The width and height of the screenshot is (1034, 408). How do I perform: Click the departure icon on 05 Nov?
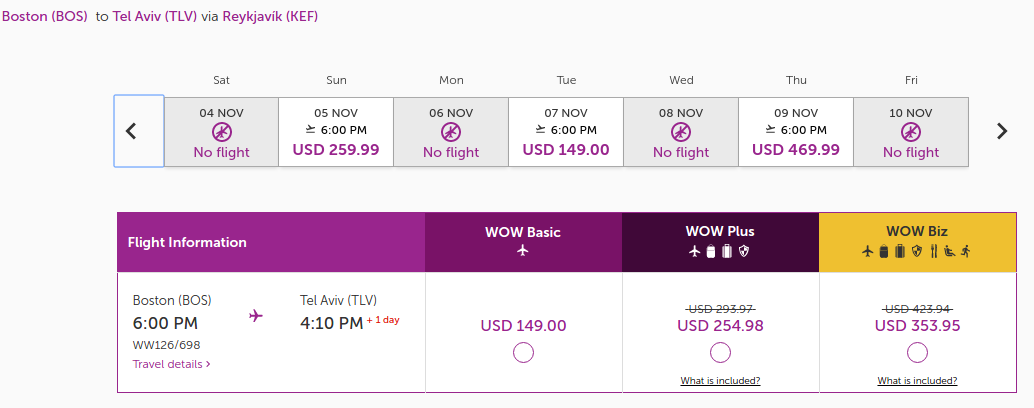310,130
